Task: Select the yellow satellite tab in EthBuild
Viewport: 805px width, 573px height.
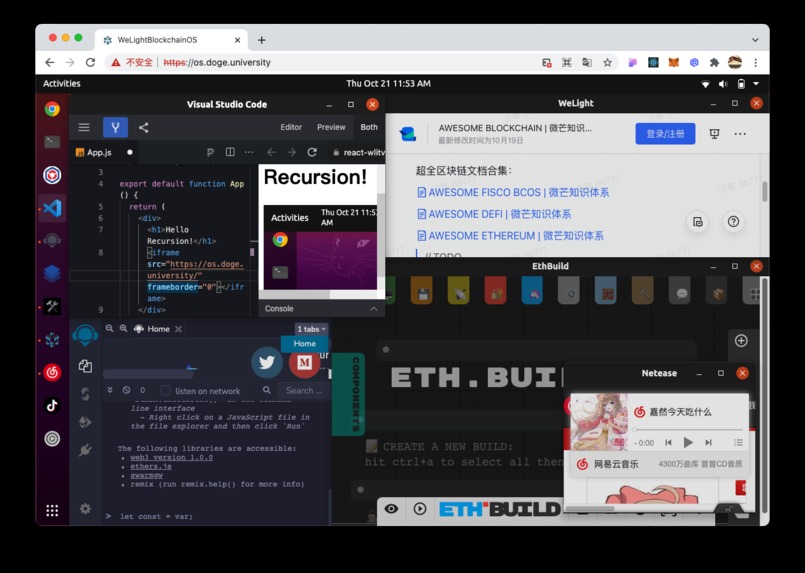Action: pyautogui.click(x=458, y=291)
